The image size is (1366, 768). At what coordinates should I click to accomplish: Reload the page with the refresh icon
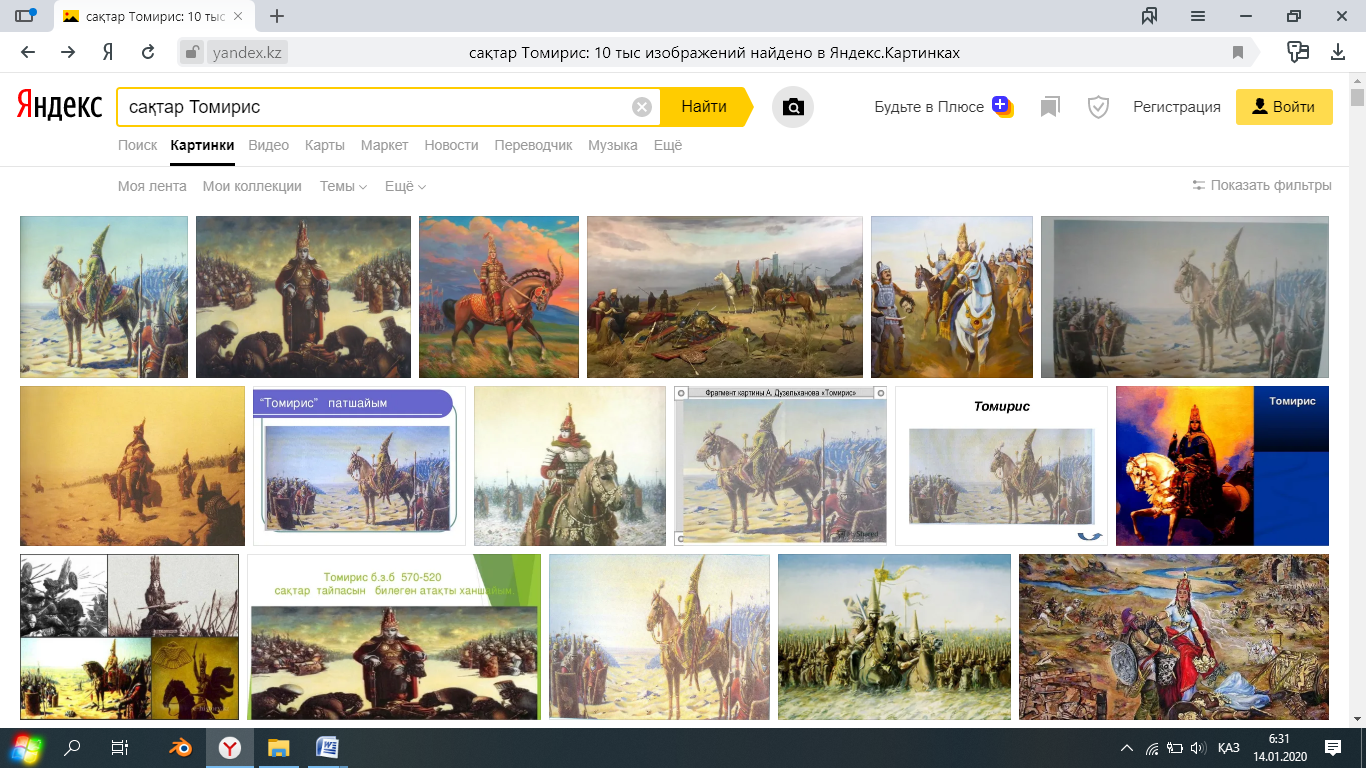point(148,53)
